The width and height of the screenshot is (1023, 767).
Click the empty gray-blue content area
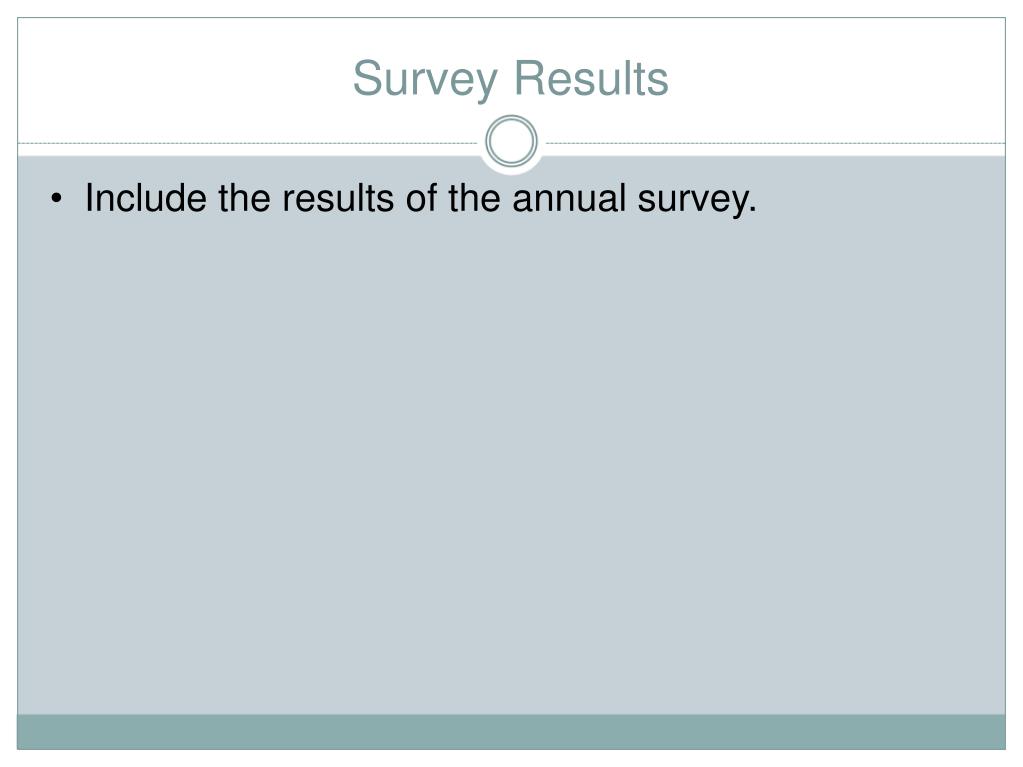511,457
